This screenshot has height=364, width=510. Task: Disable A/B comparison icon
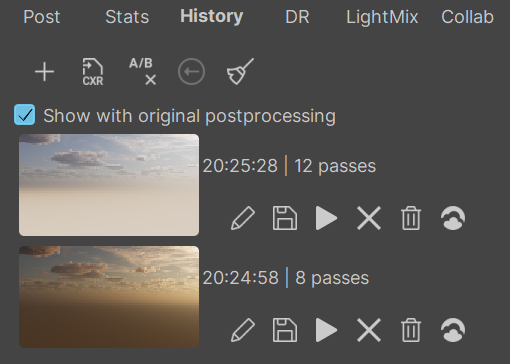(x=143, y=71)
